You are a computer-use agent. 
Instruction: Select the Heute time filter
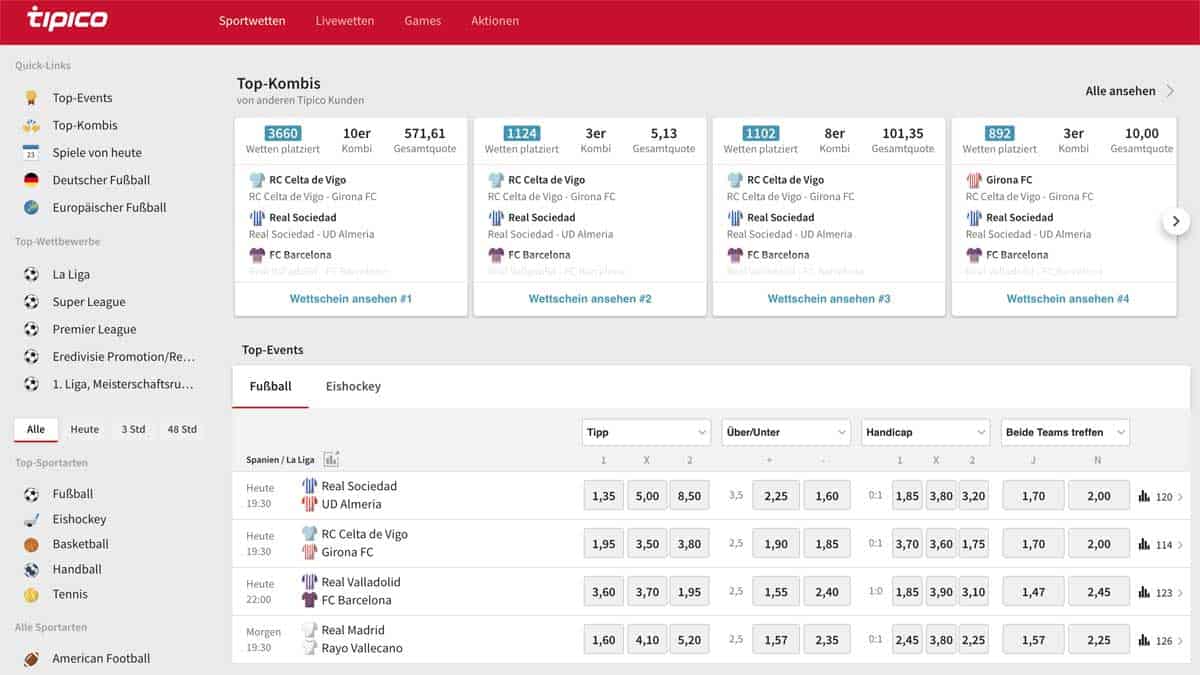click(85, 429)
